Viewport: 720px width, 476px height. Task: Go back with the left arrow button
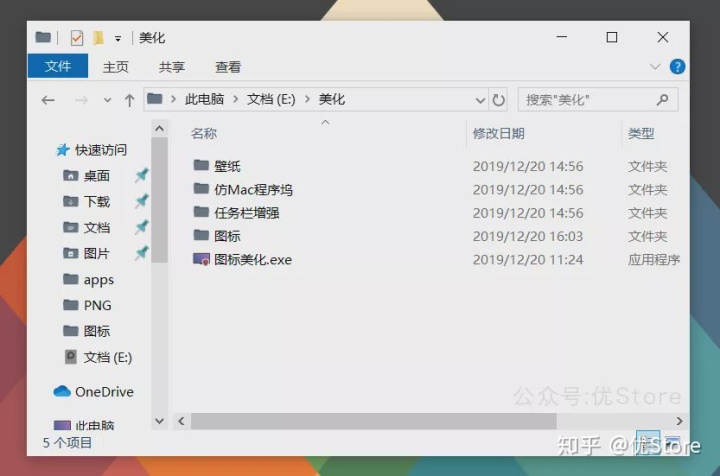pyautogui.click(x=48, y=100)
